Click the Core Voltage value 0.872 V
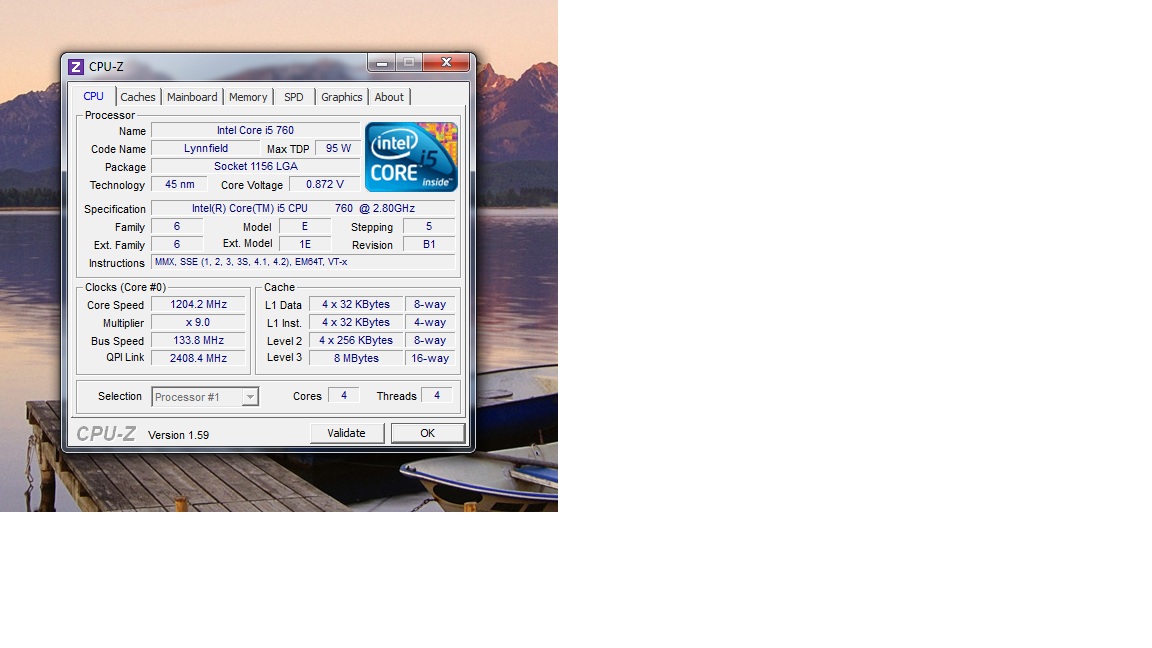Image resolution: width=1152 pixels, height=648 pixels. pyautogui.click(x=325, y=184)
